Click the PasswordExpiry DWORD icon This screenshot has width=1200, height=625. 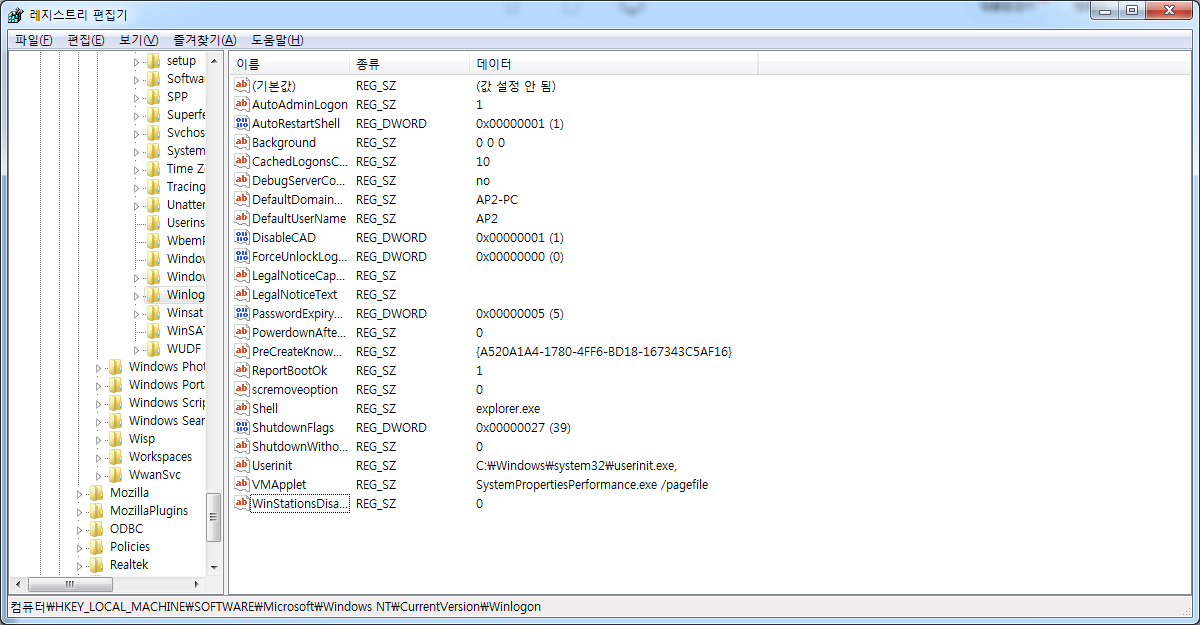click(241, 313)
